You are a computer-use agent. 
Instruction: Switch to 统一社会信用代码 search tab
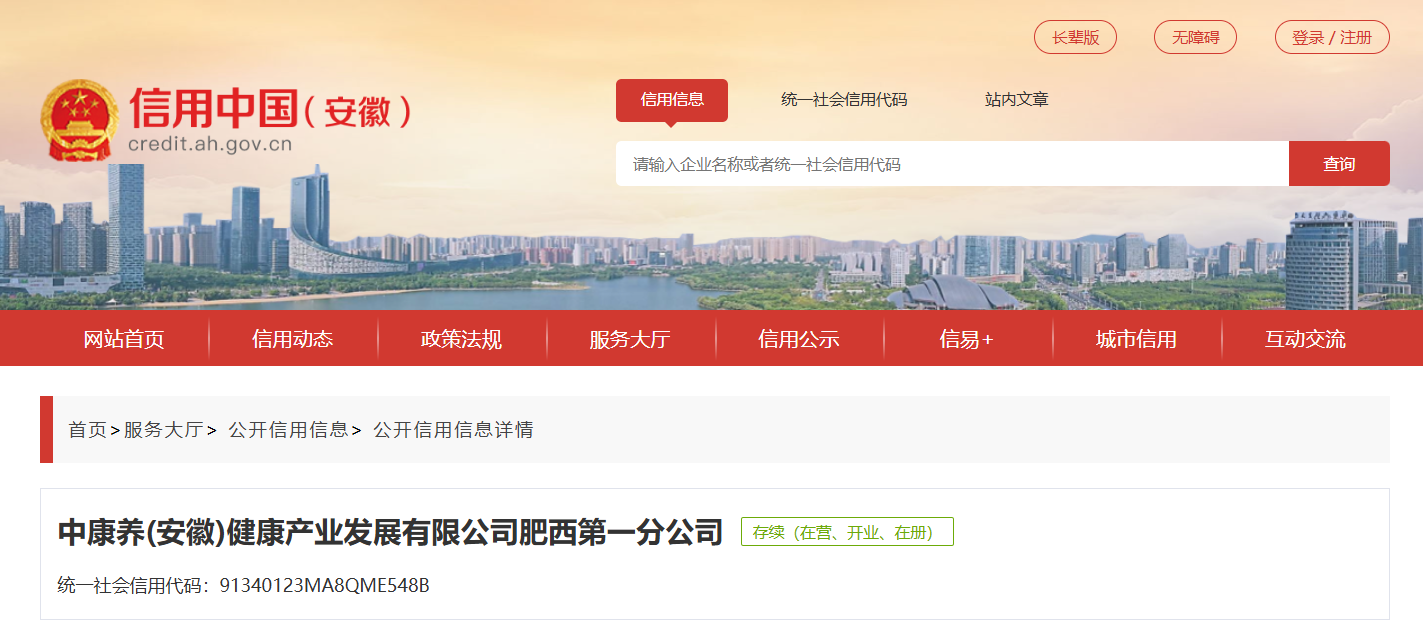tap(844, 99)
